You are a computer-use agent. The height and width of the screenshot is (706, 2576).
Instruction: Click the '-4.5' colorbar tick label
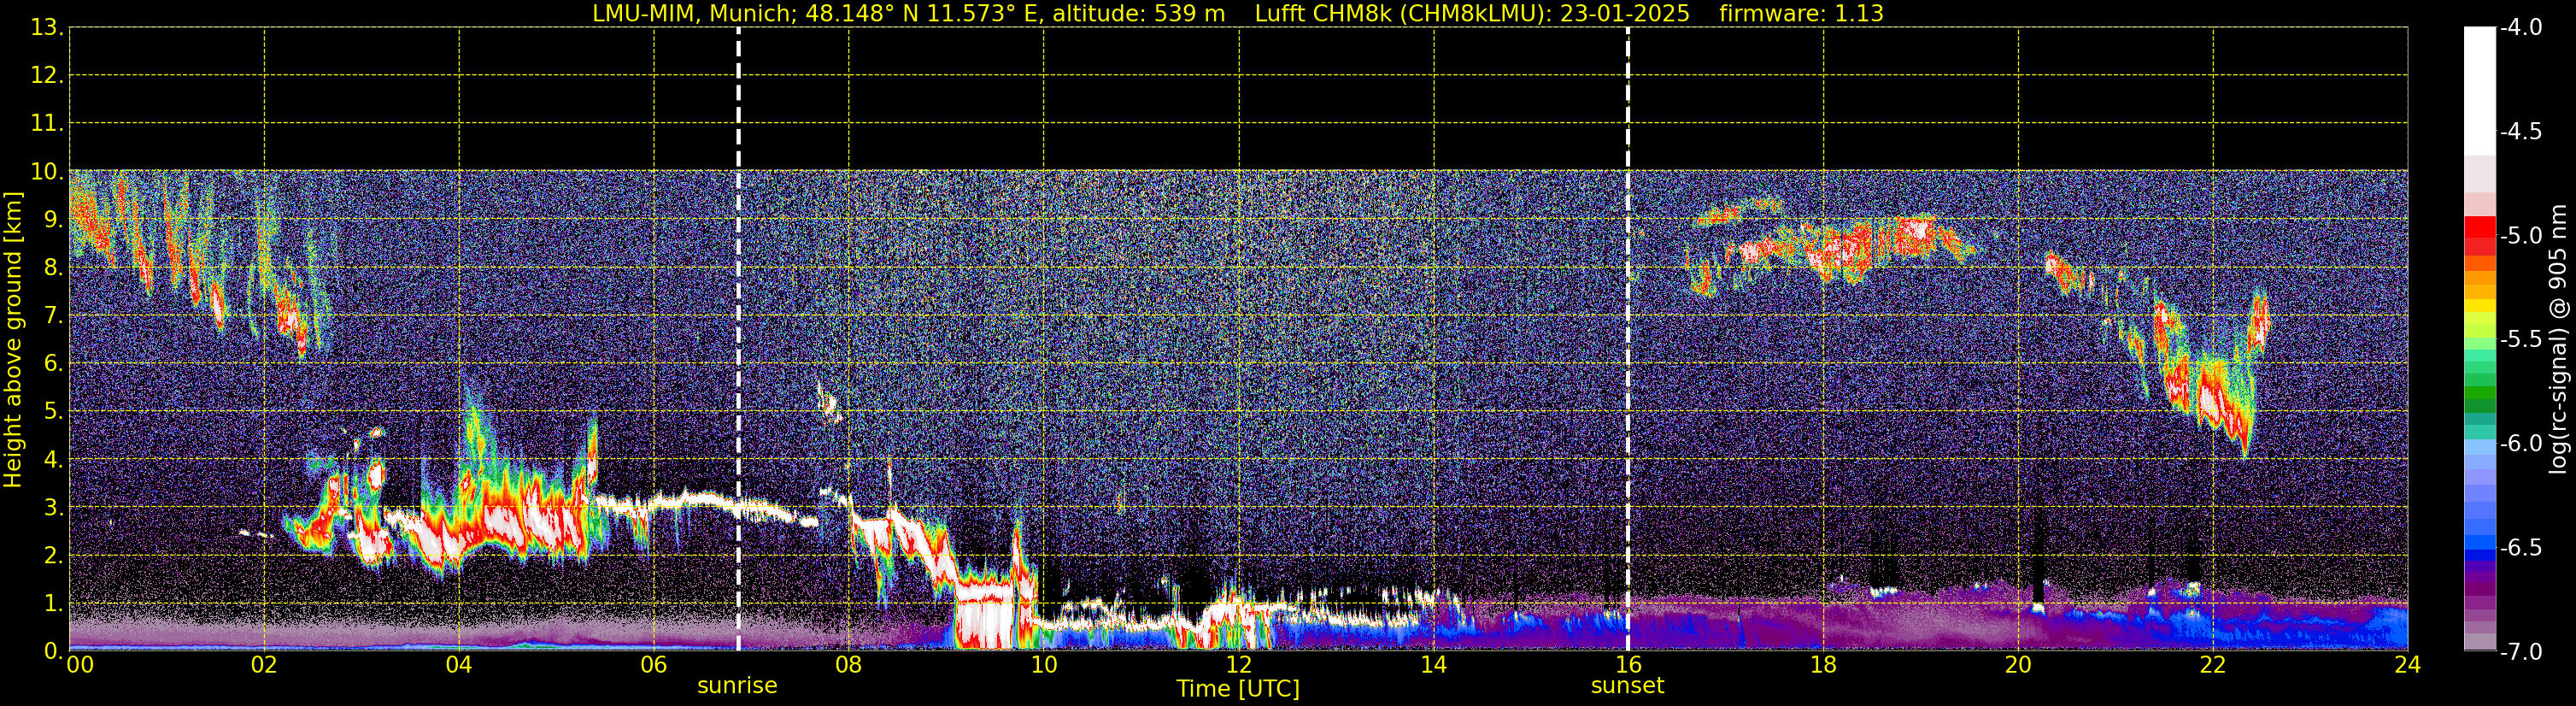[2520, 132]
